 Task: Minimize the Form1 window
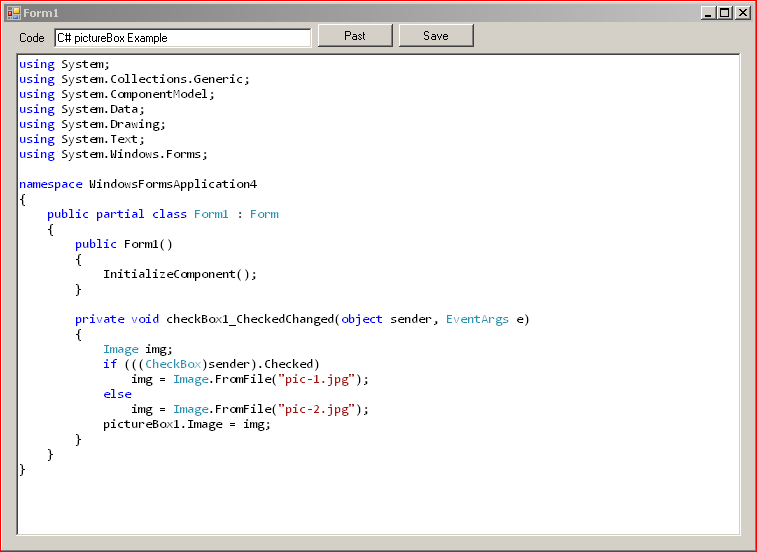tap(708, 13)
